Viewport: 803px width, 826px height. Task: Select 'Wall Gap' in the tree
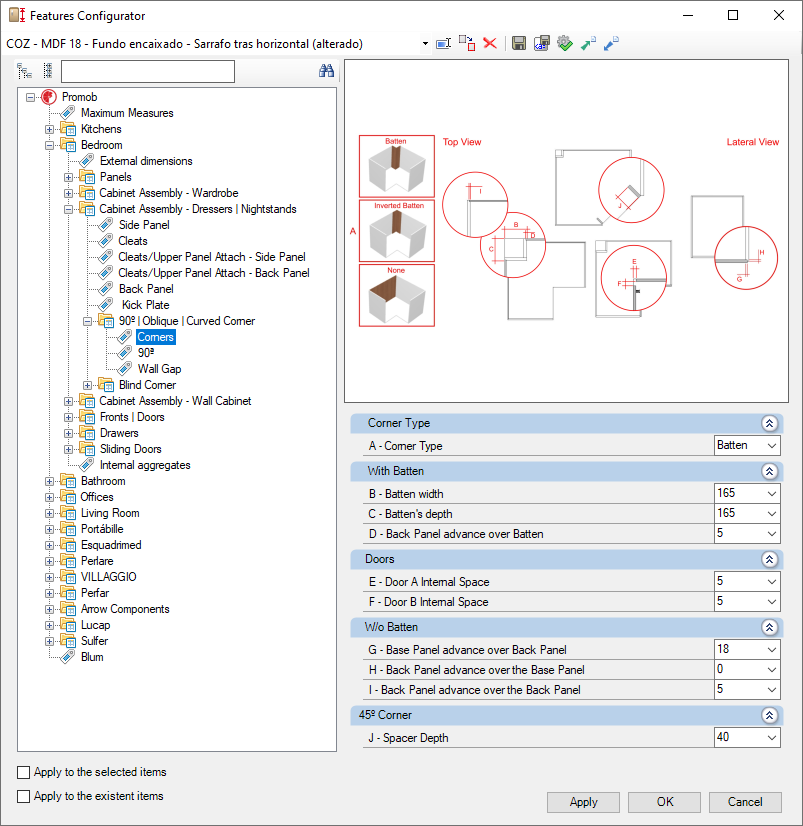click(159, 369)
